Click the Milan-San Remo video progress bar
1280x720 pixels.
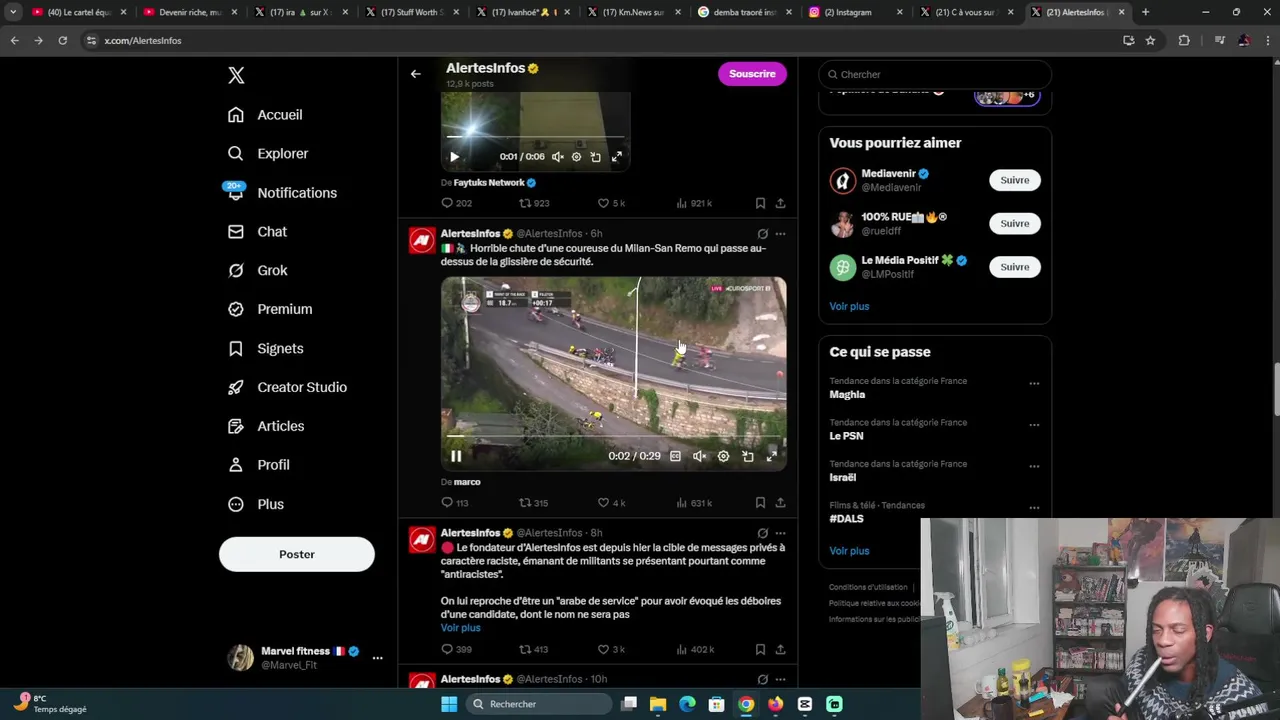pos(613,437)
